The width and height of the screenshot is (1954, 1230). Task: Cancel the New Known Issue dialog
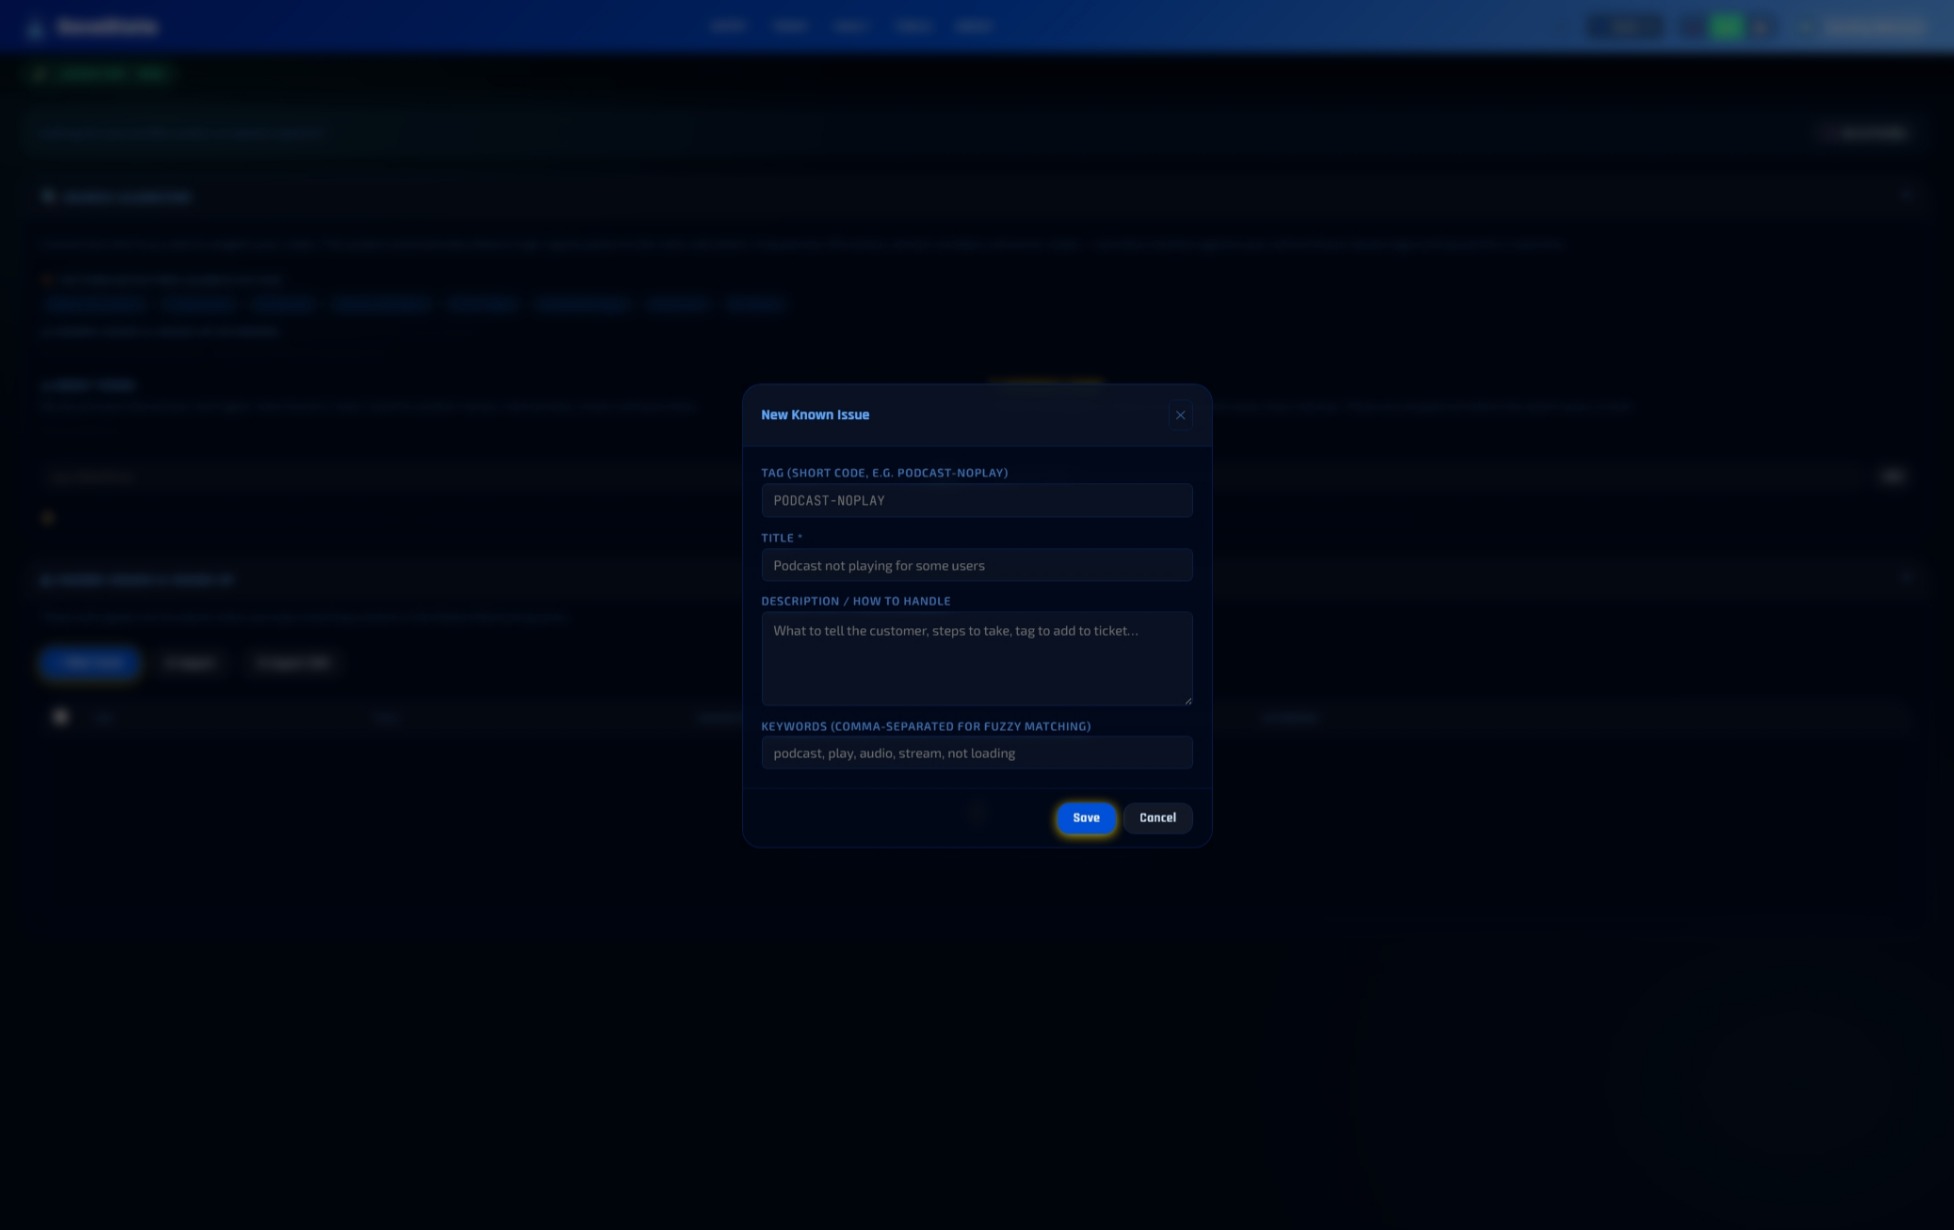coord(1157,818)
